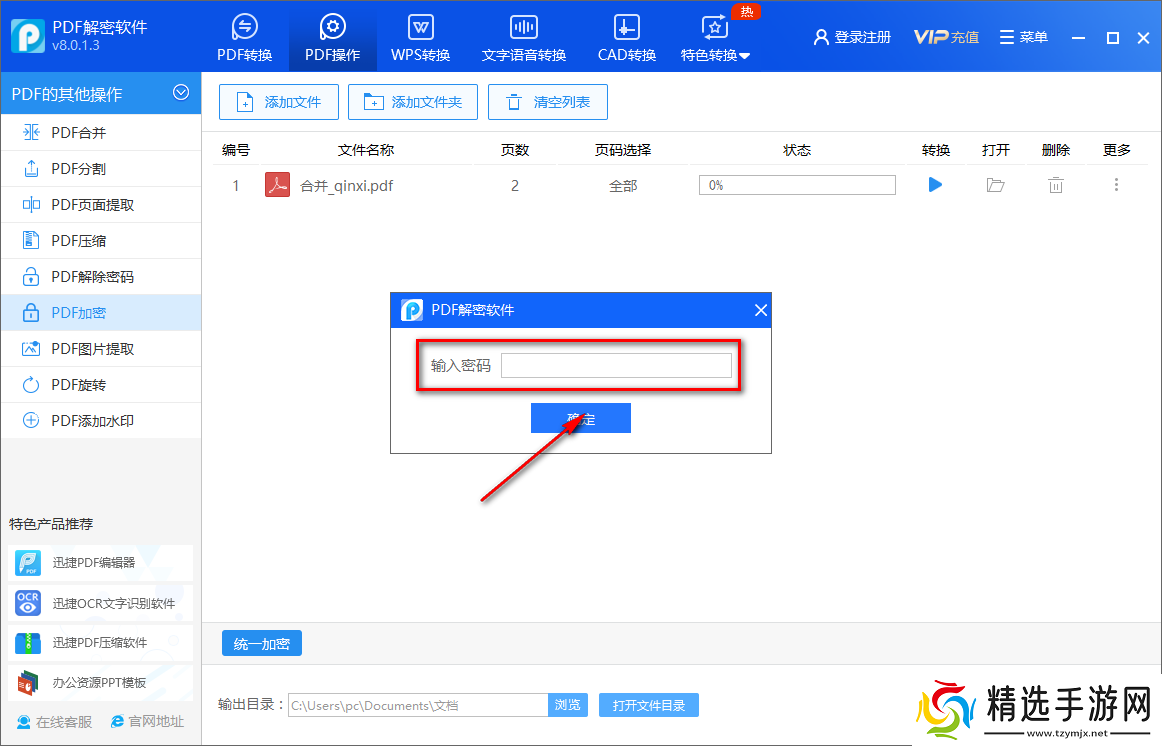Open more options for the file row
The image size is (1162, 746).
click(1116, 185)
